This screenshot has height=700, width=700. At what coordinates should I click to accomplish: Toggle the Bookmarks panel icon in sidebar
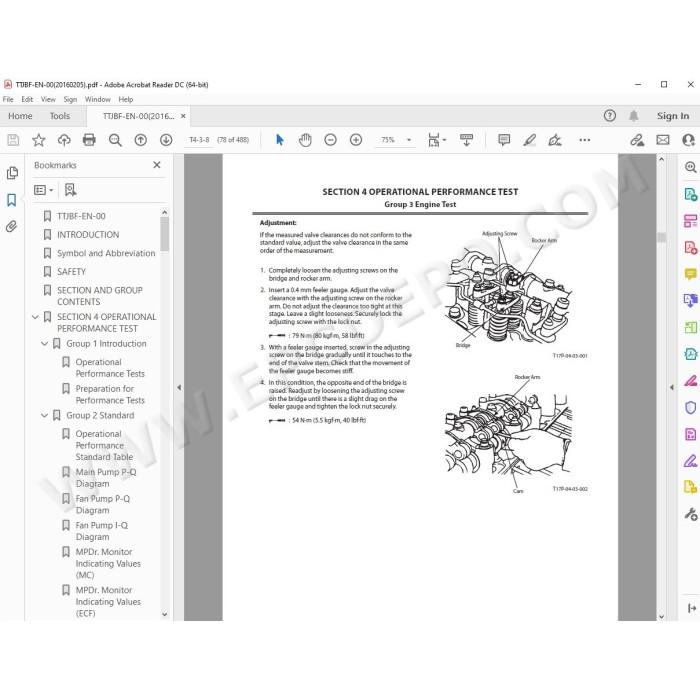pyautogui.click(x=12, y=200)
